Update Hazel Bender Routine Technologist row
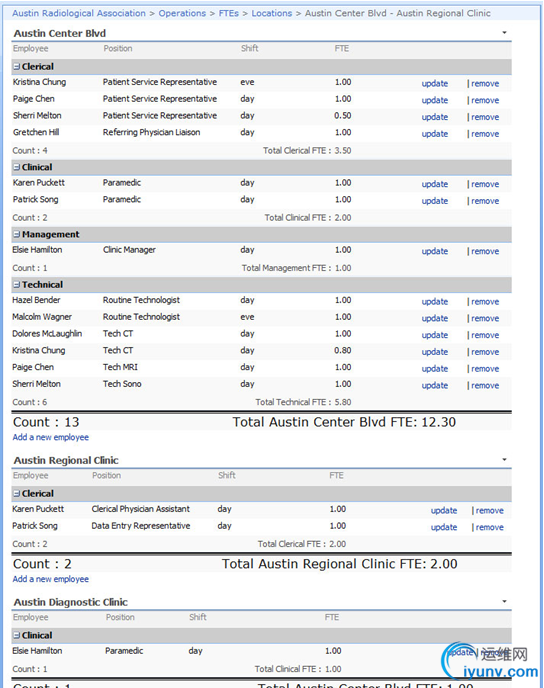Viewport: 544px width, 688px height. click(x=435, y=302)
